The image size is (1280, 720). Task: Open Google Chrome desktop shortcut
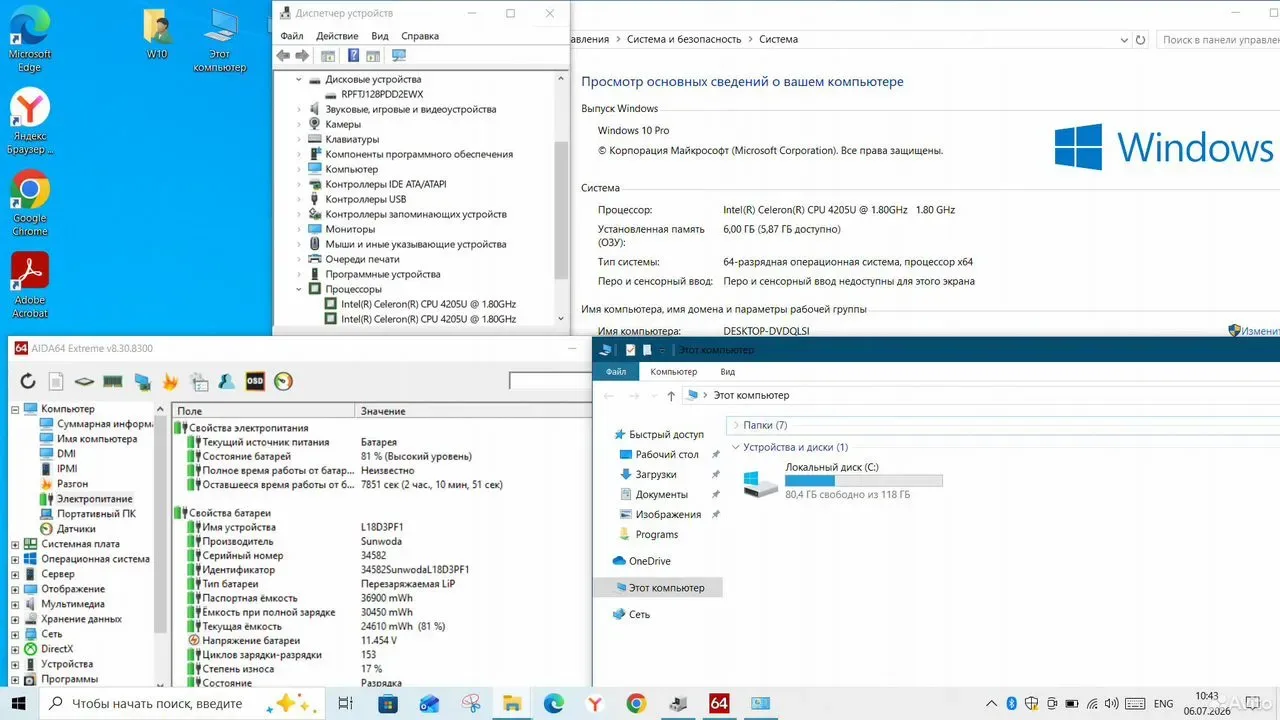(30, 203)
